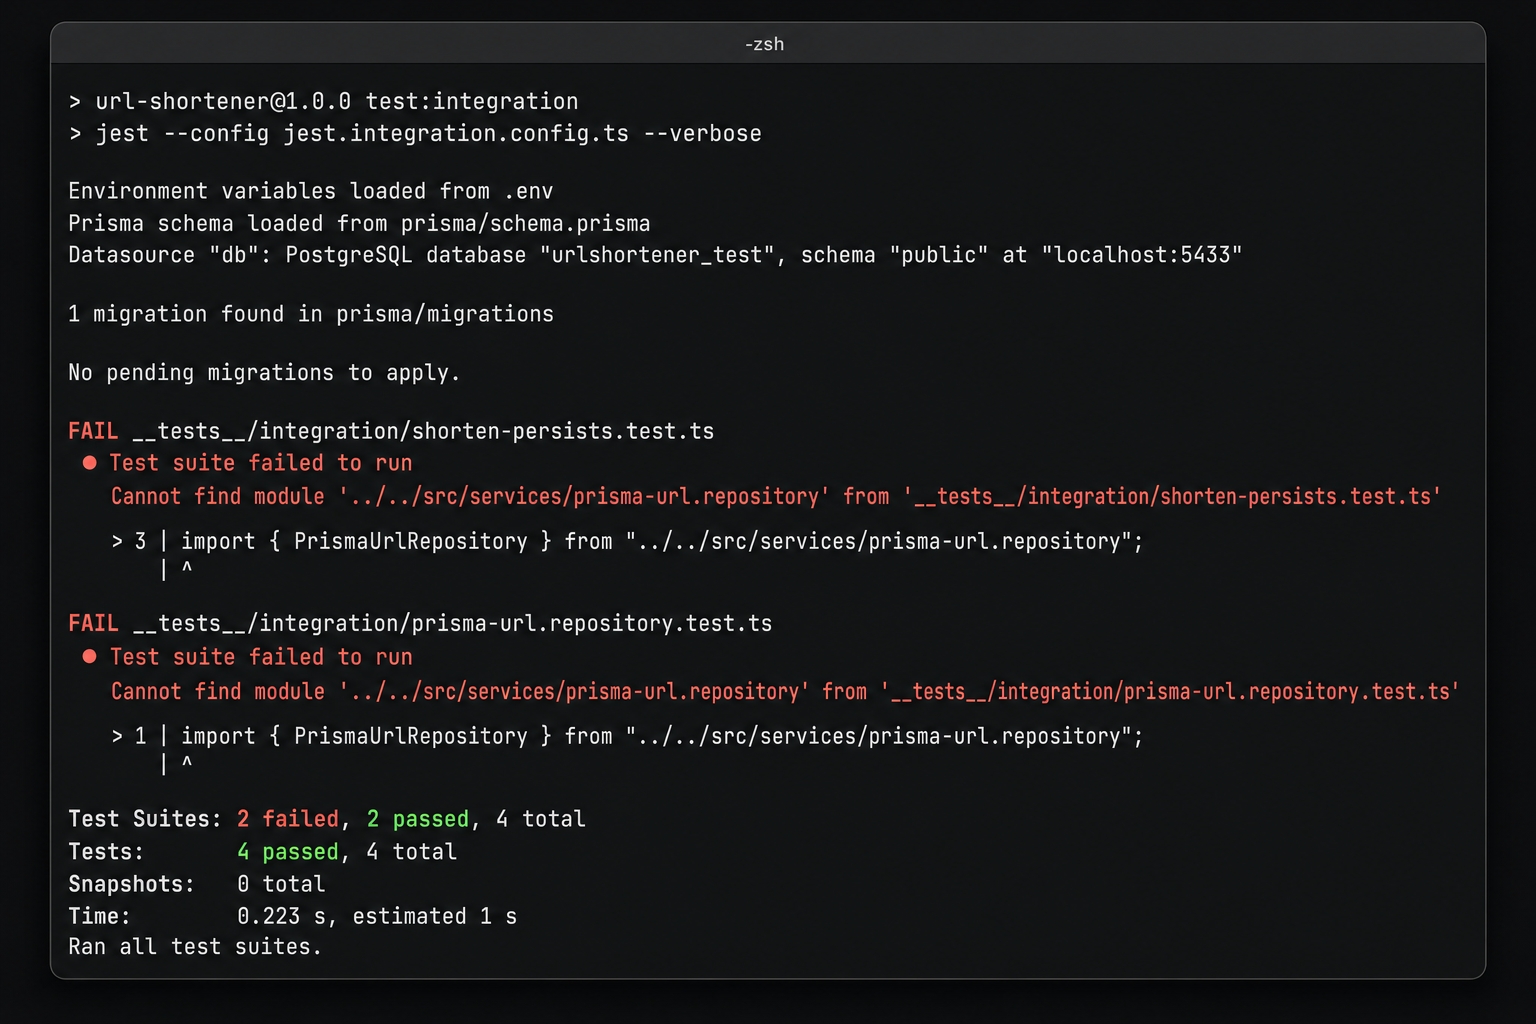
Task: Click the Time '0.223 s' value
Action: (x=282, y=916)
